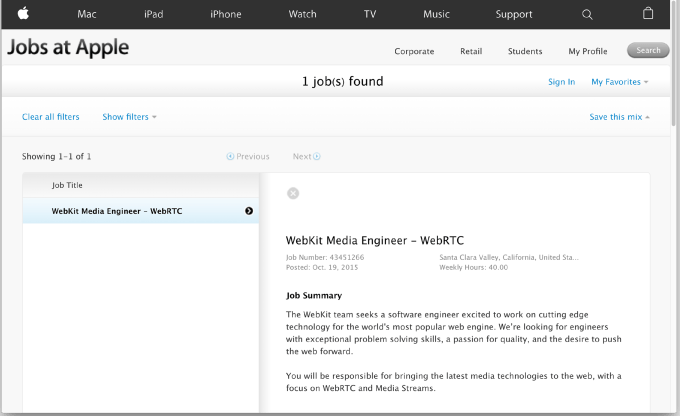Expand the Show filters dropdown

[x=129, y=117]
